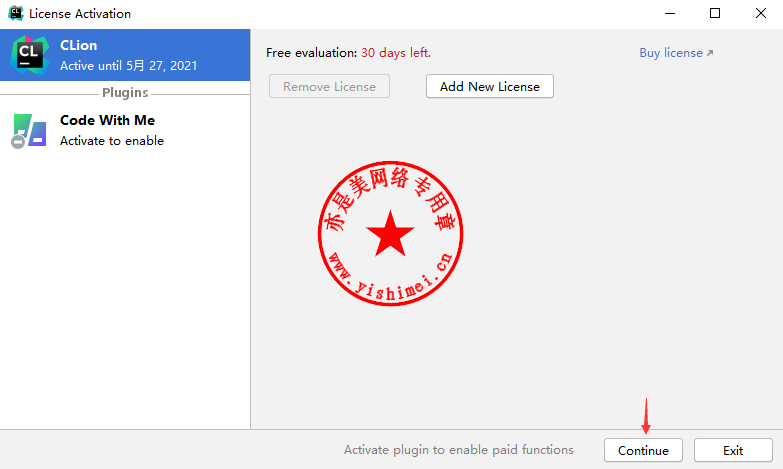Click Add New License button

point(489,86)
